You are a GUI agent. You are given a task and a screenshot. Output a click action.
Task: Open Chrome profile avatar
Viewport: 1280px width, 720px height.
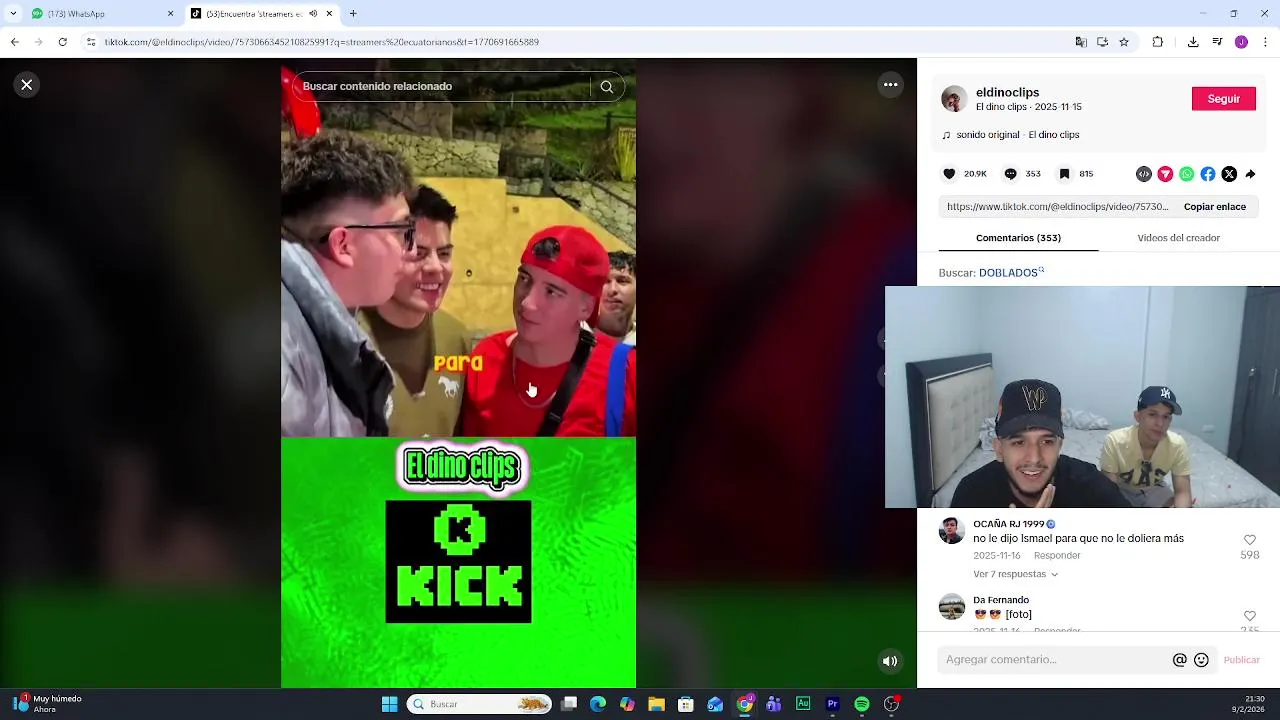[1241, 42]
